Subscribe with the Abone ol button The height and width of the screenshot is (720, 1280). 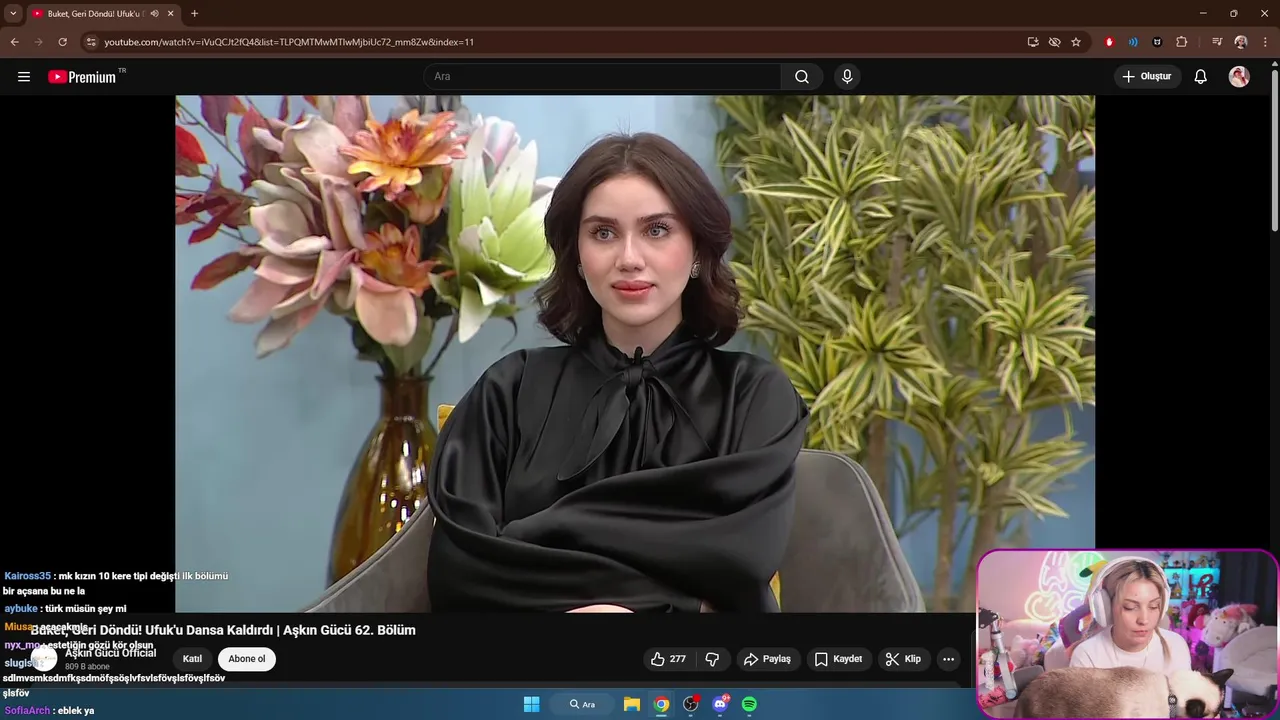[x=247, y=659]
